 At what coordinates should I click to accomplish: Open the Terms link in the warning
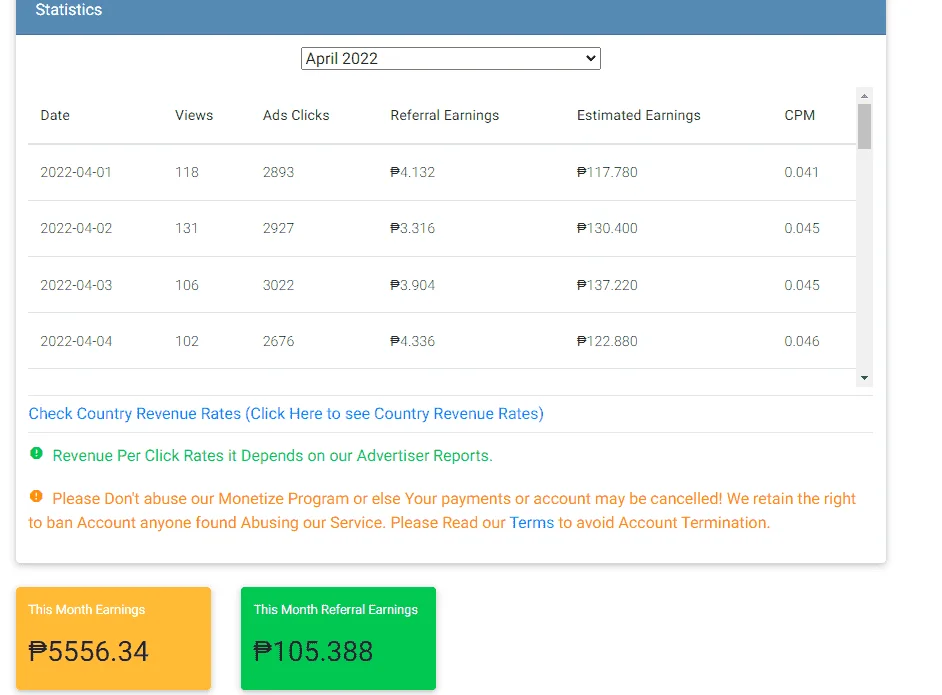(531, 523)
